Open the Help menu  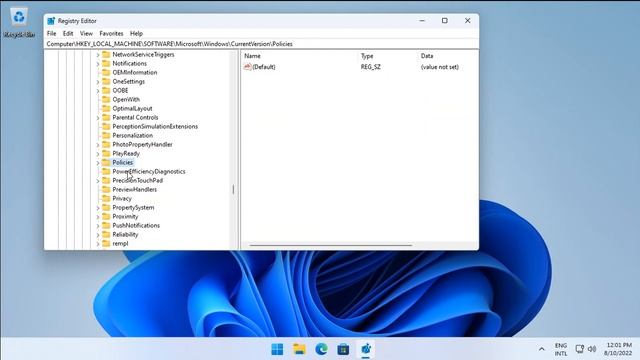[136, 33]
